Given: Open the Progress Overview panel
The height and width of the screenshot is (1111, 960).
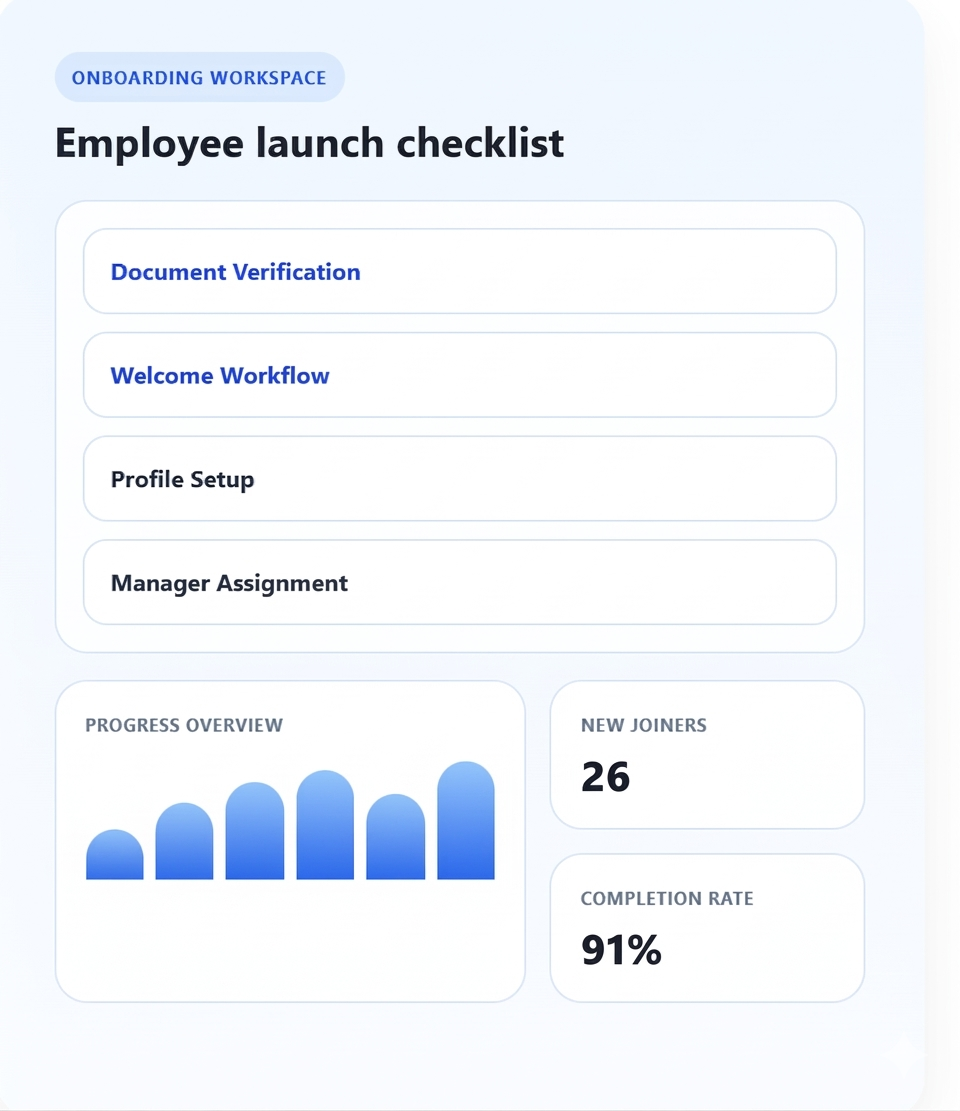Looking at the screenshot, I should [290, 840].
